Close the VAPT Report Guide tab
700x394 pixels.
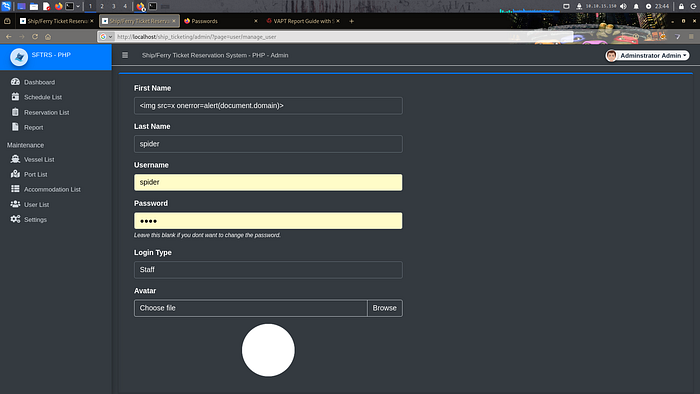click(x=338, y=21)
